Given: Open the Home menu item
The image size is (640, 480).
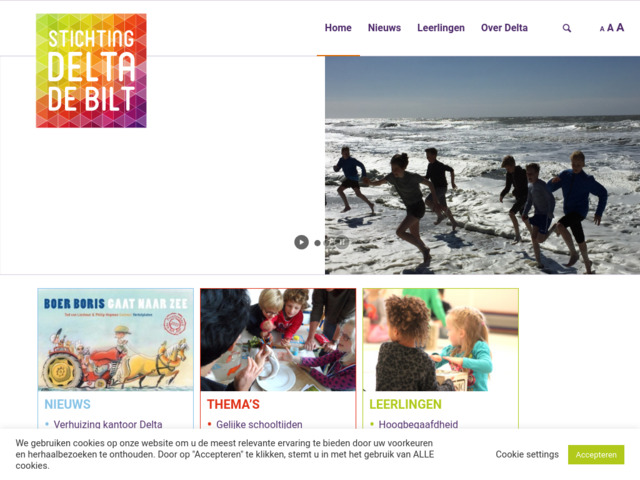Looking at the screenshot, I should point(338,28).
